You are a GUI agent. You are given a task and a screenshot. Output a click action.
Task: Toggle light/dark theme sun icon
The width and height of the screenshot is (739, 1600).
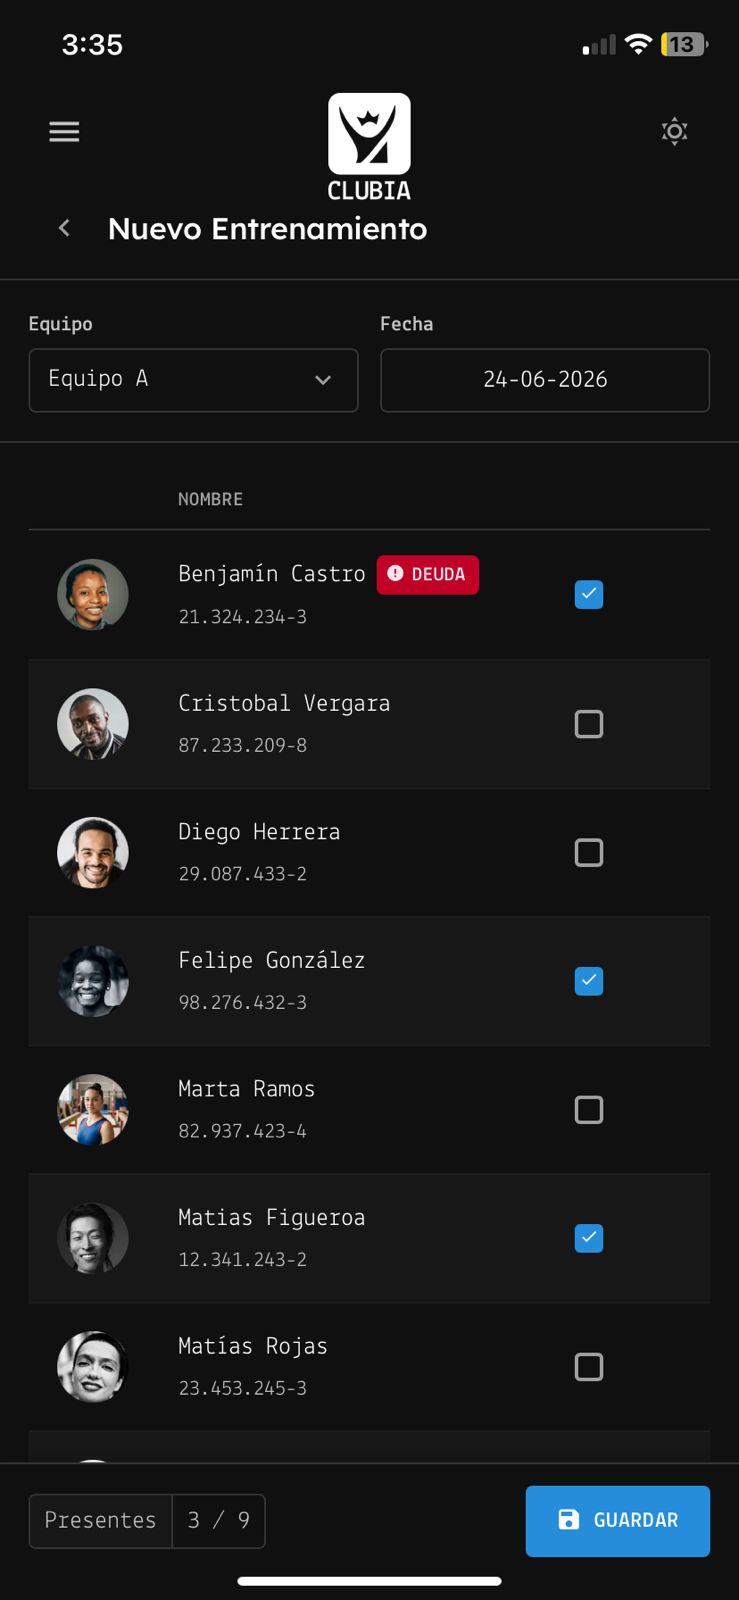pyautogui.click(x=675, y=131)
